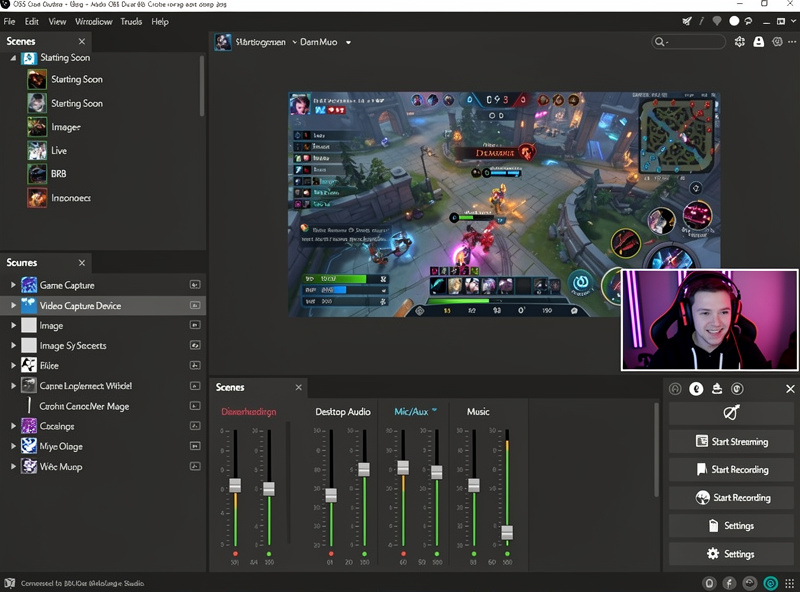800x592 pixels.
Task: Select the Inconoect scene
Action: (x=70, y=198)
